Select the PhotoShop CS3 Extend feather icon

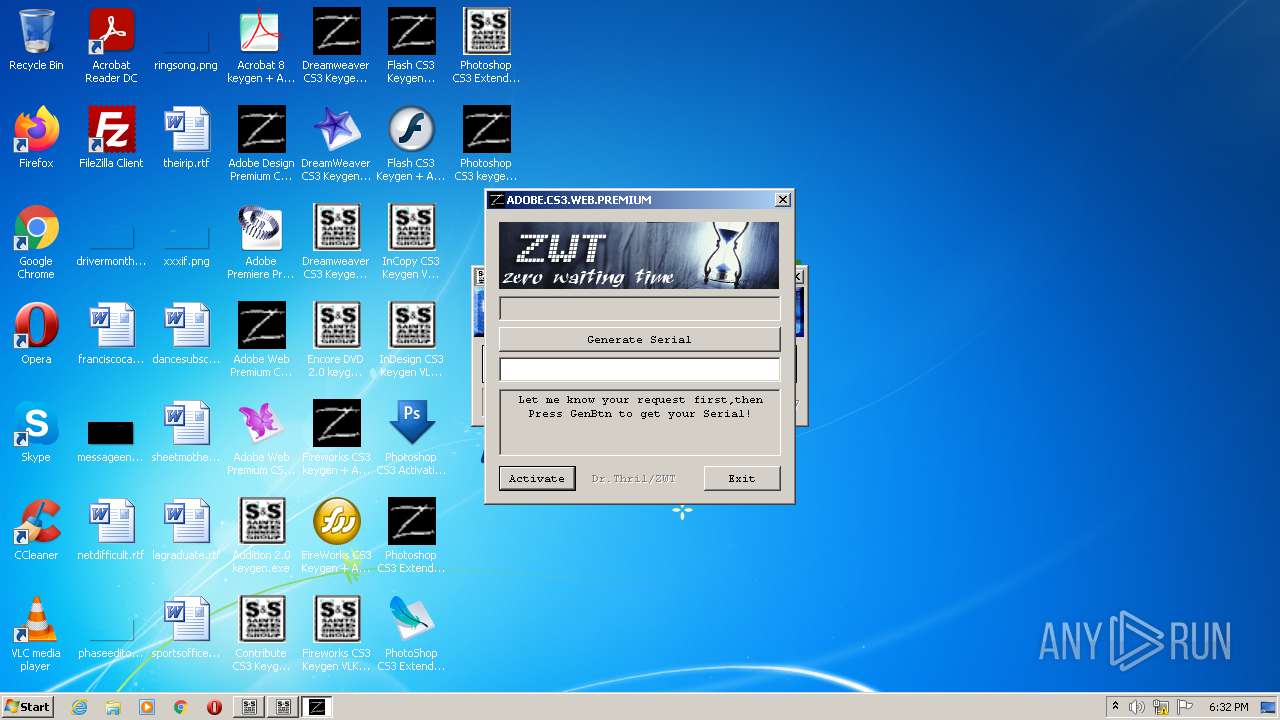411,634
